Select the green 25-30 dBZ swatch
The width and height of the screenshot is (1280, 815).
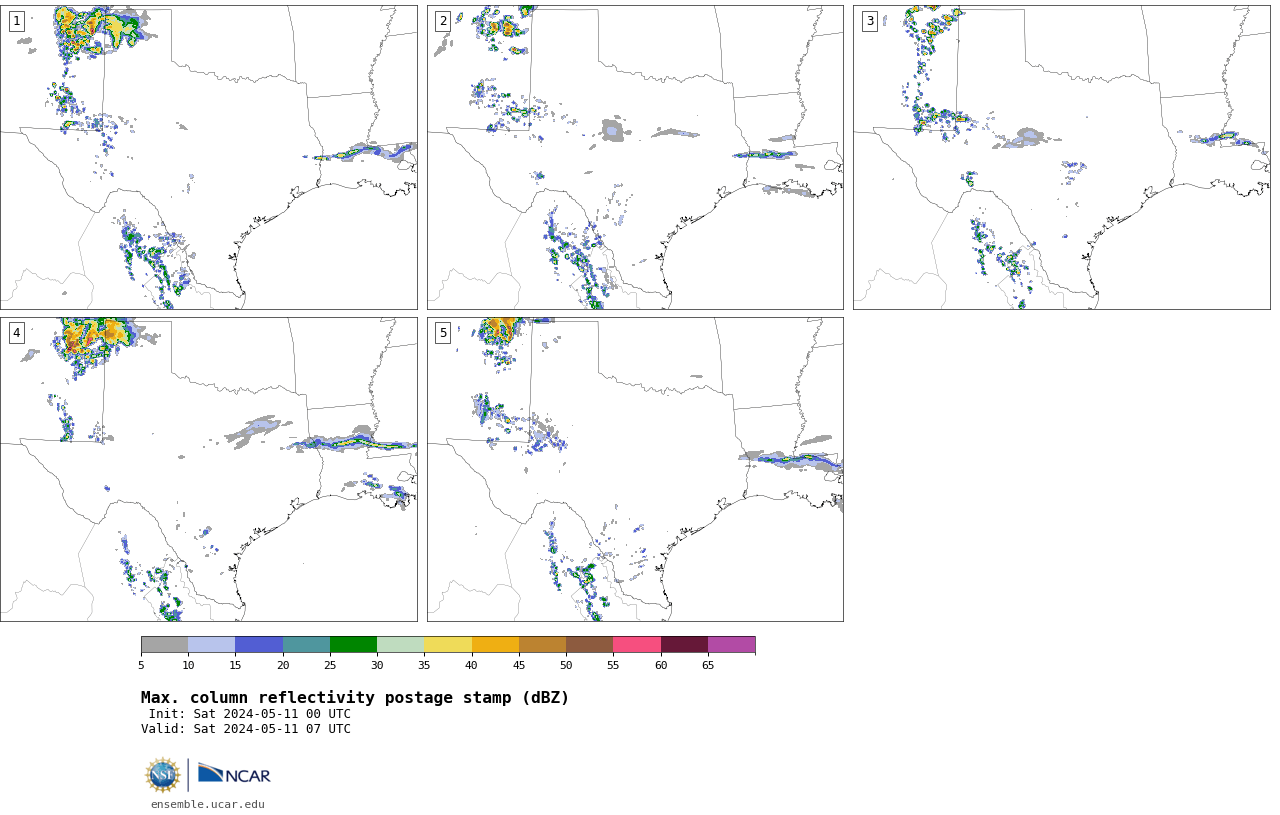click(353, 644)
